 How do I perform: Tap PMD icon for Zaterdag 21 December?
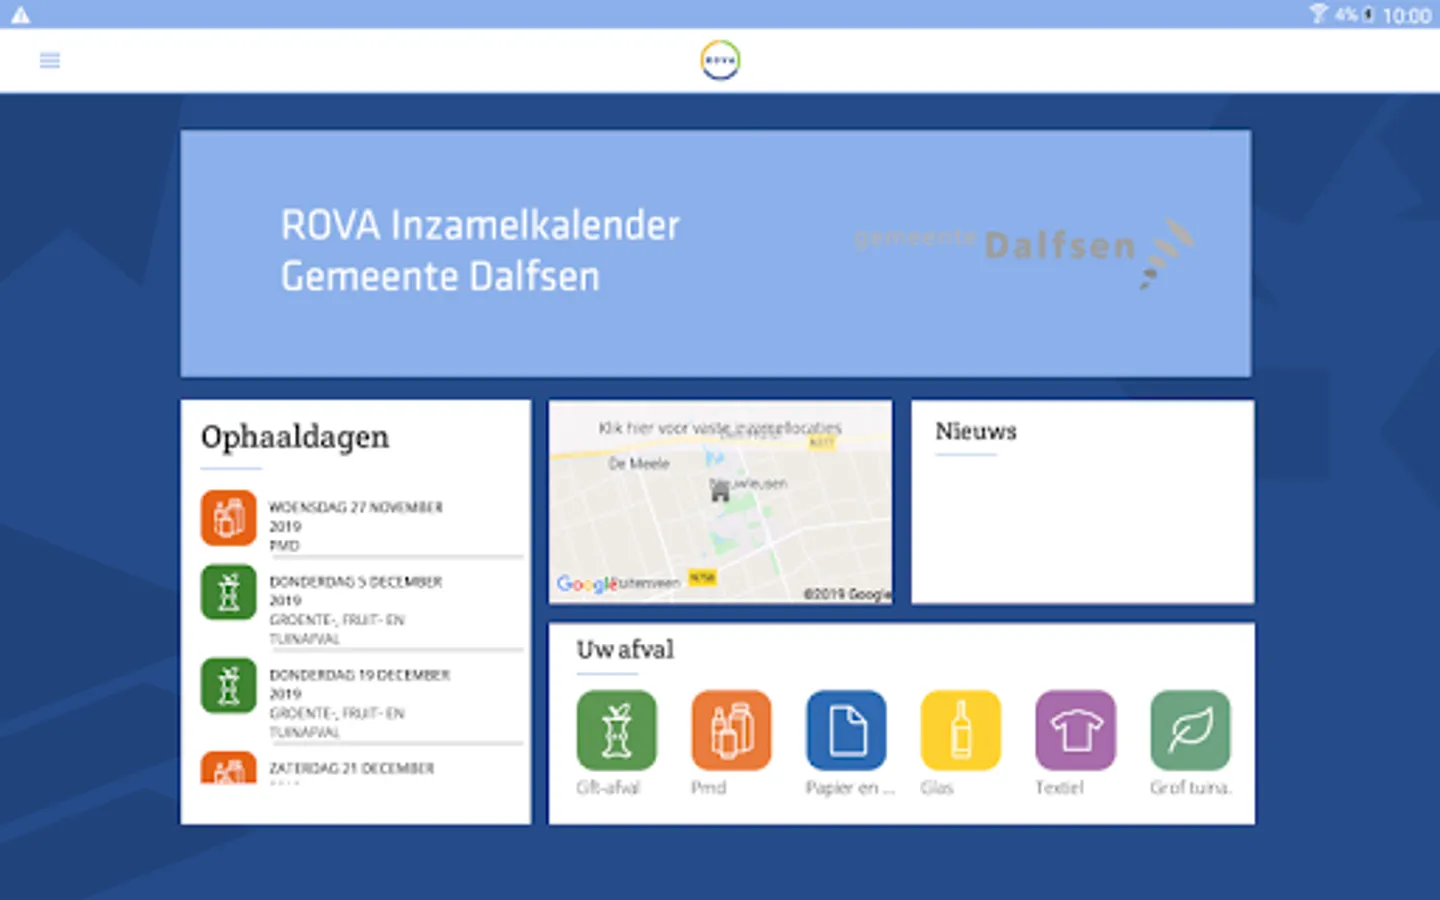pyautogui.click(x=229, y=767)
